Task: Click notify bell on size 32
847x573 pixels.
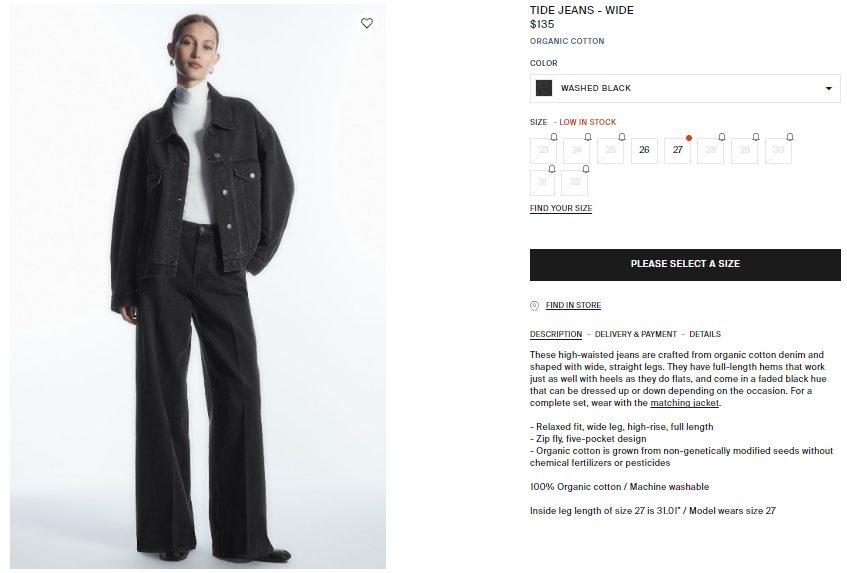Action: 586,169
